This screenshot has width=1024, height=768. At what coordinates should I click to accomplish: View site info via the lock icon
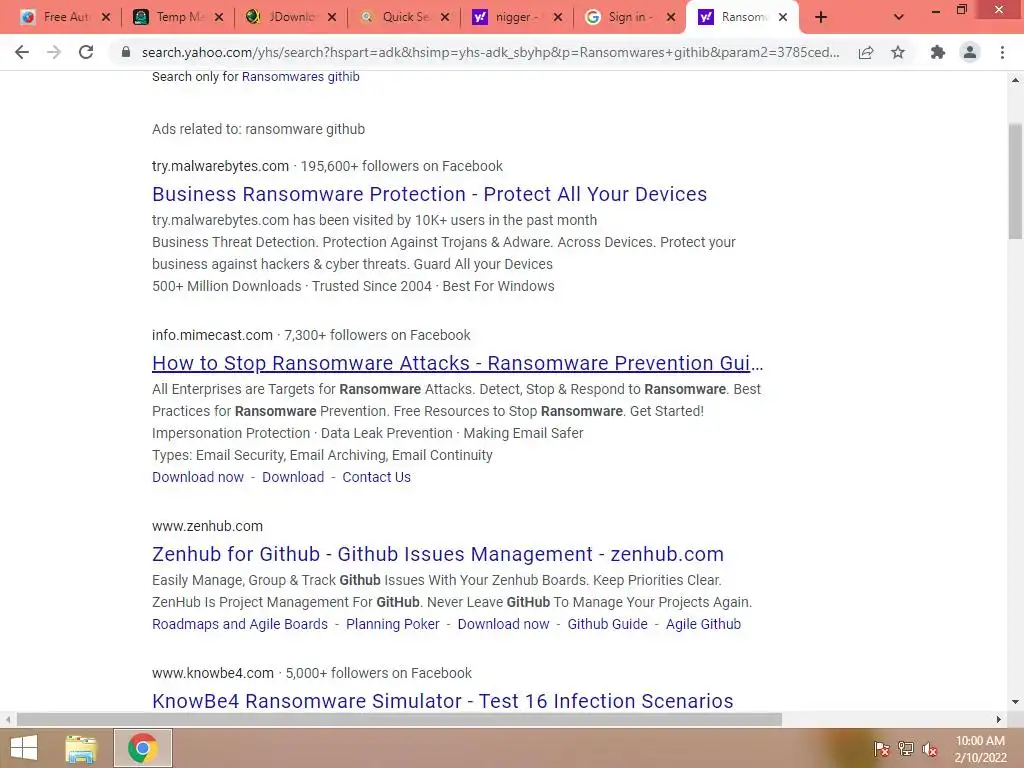click(x=126, y=52)
